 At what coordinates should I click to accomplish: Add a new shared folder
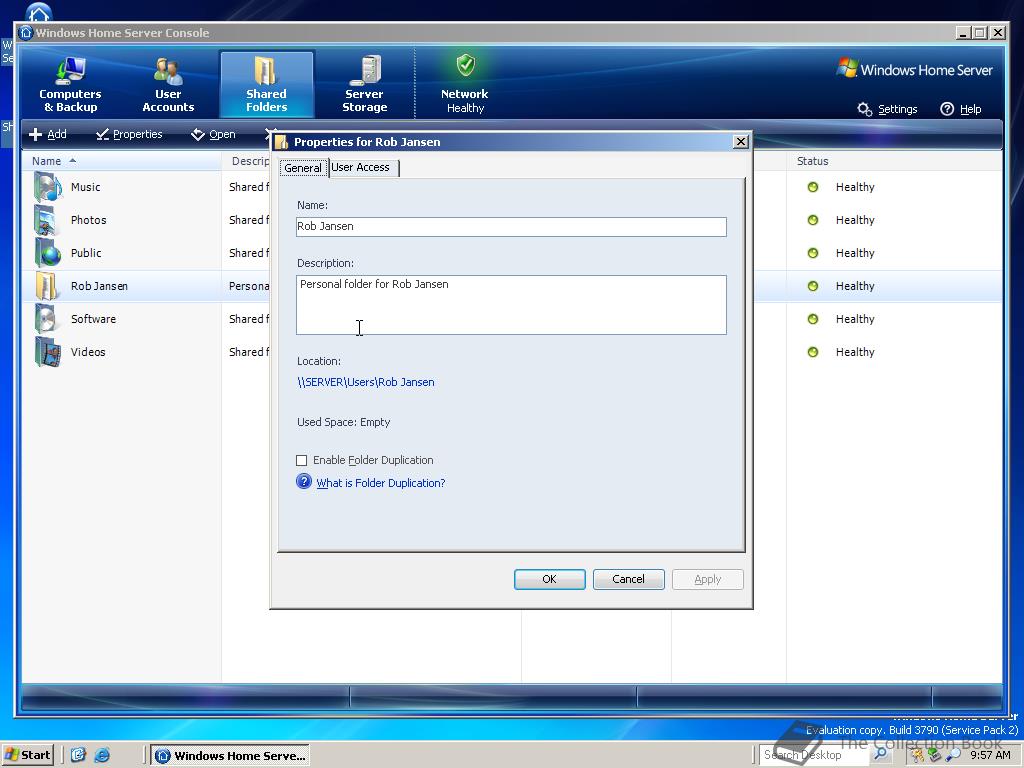48,134
